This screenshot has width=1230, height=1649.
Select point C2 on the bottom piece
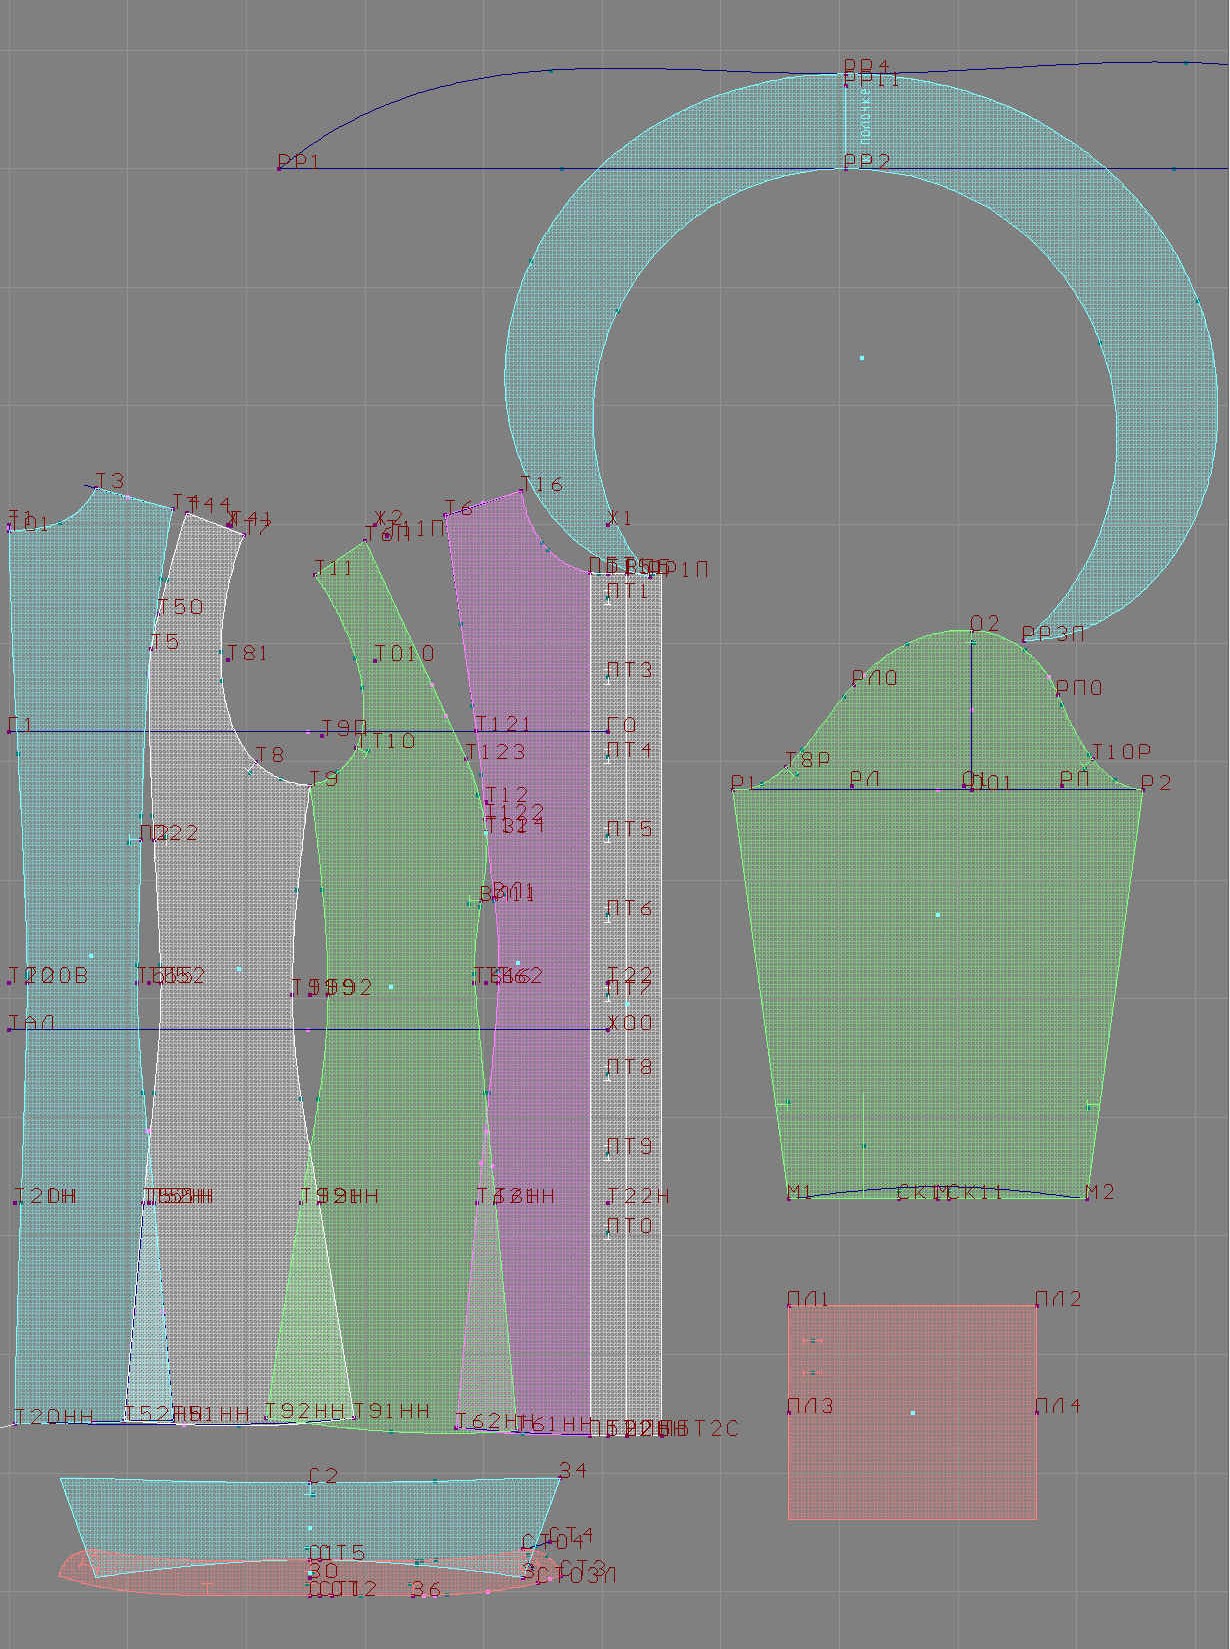click(311, 1482)
